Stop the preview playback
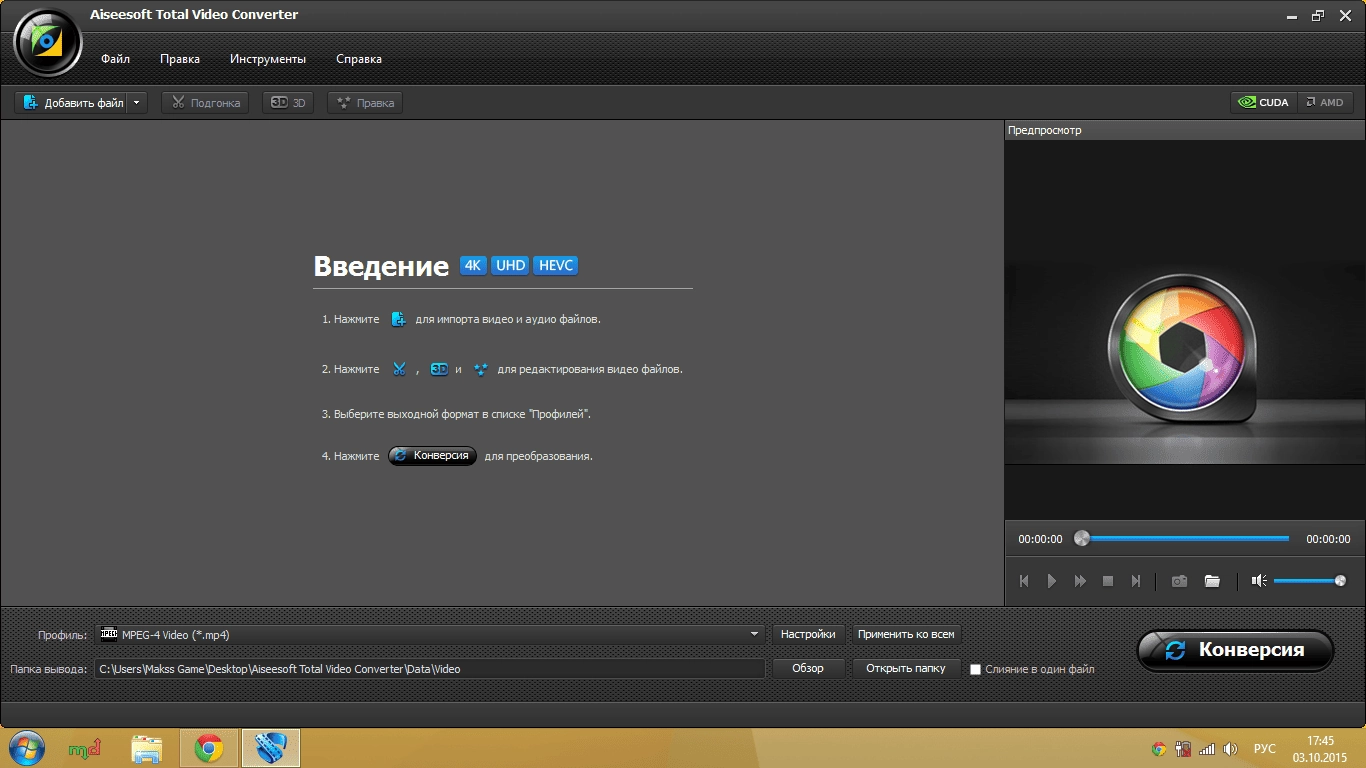 click(1108, 581)
